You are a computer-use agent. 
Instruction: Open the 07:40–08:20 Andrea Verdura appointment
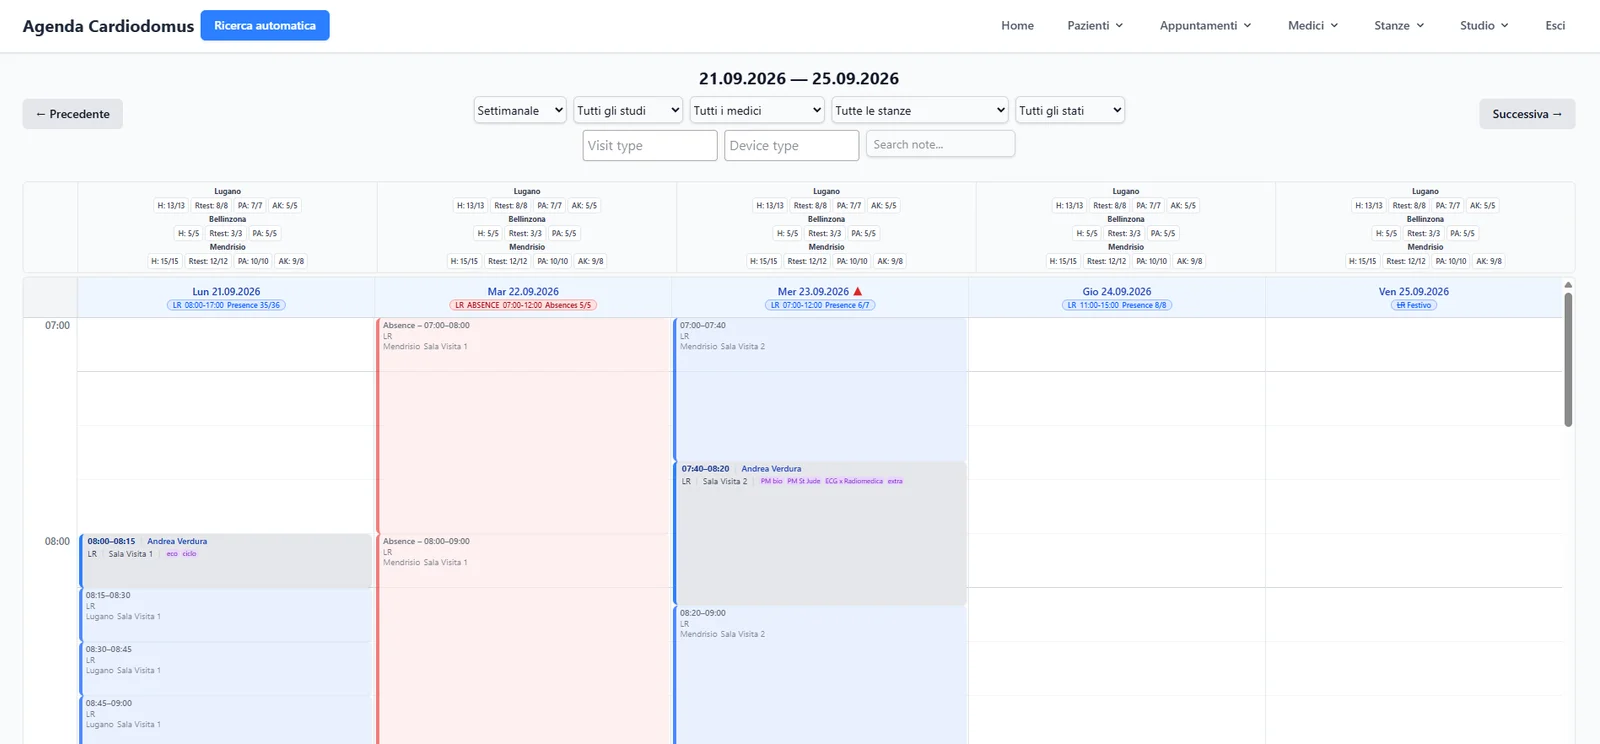pos(820,533)
